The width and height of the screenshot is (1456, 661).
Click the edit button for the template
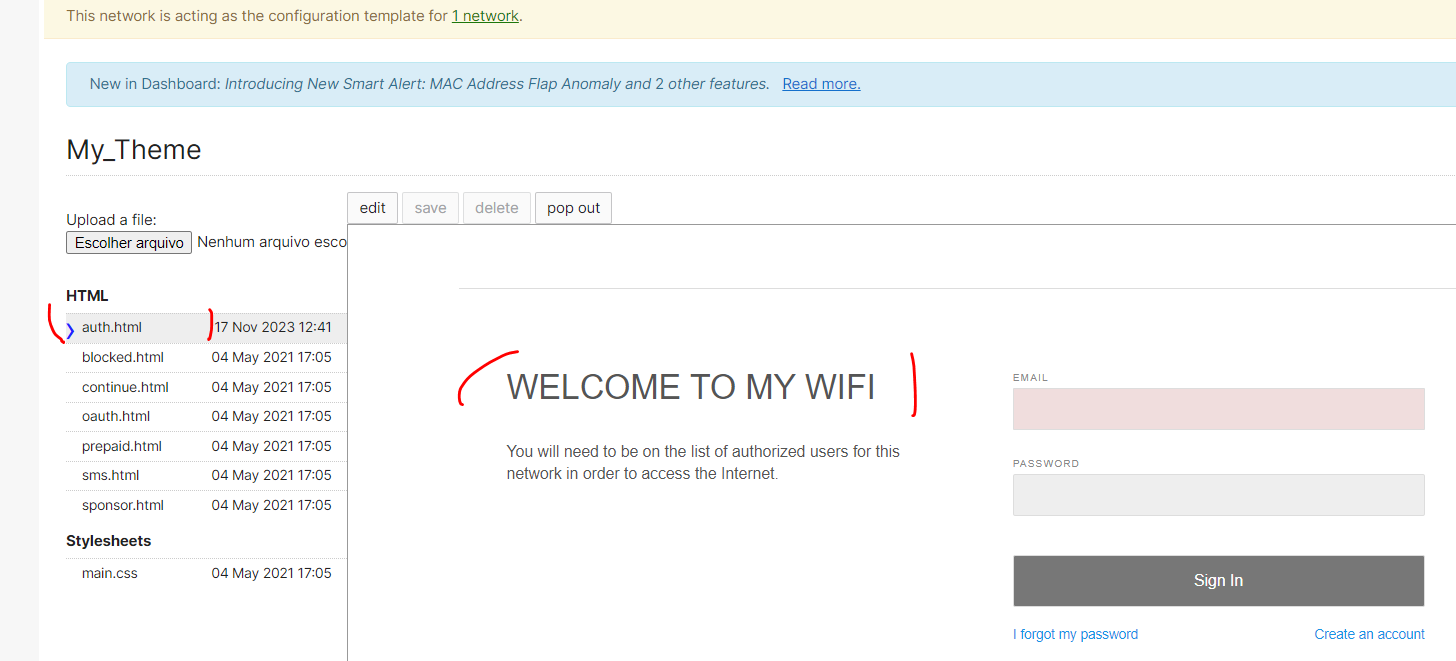372,207
